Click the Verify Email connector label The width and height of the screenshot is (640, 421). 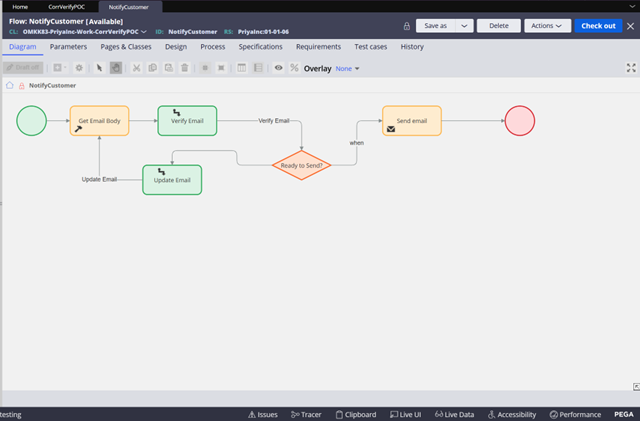pos(273,121)
